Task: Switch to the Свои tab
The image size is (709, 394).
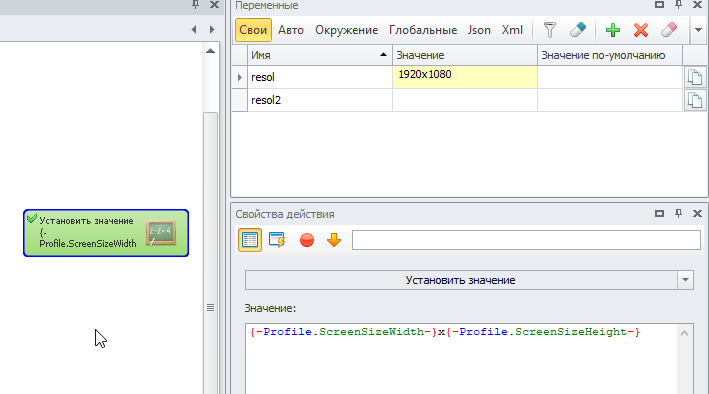Action: (x=253, y=30)
